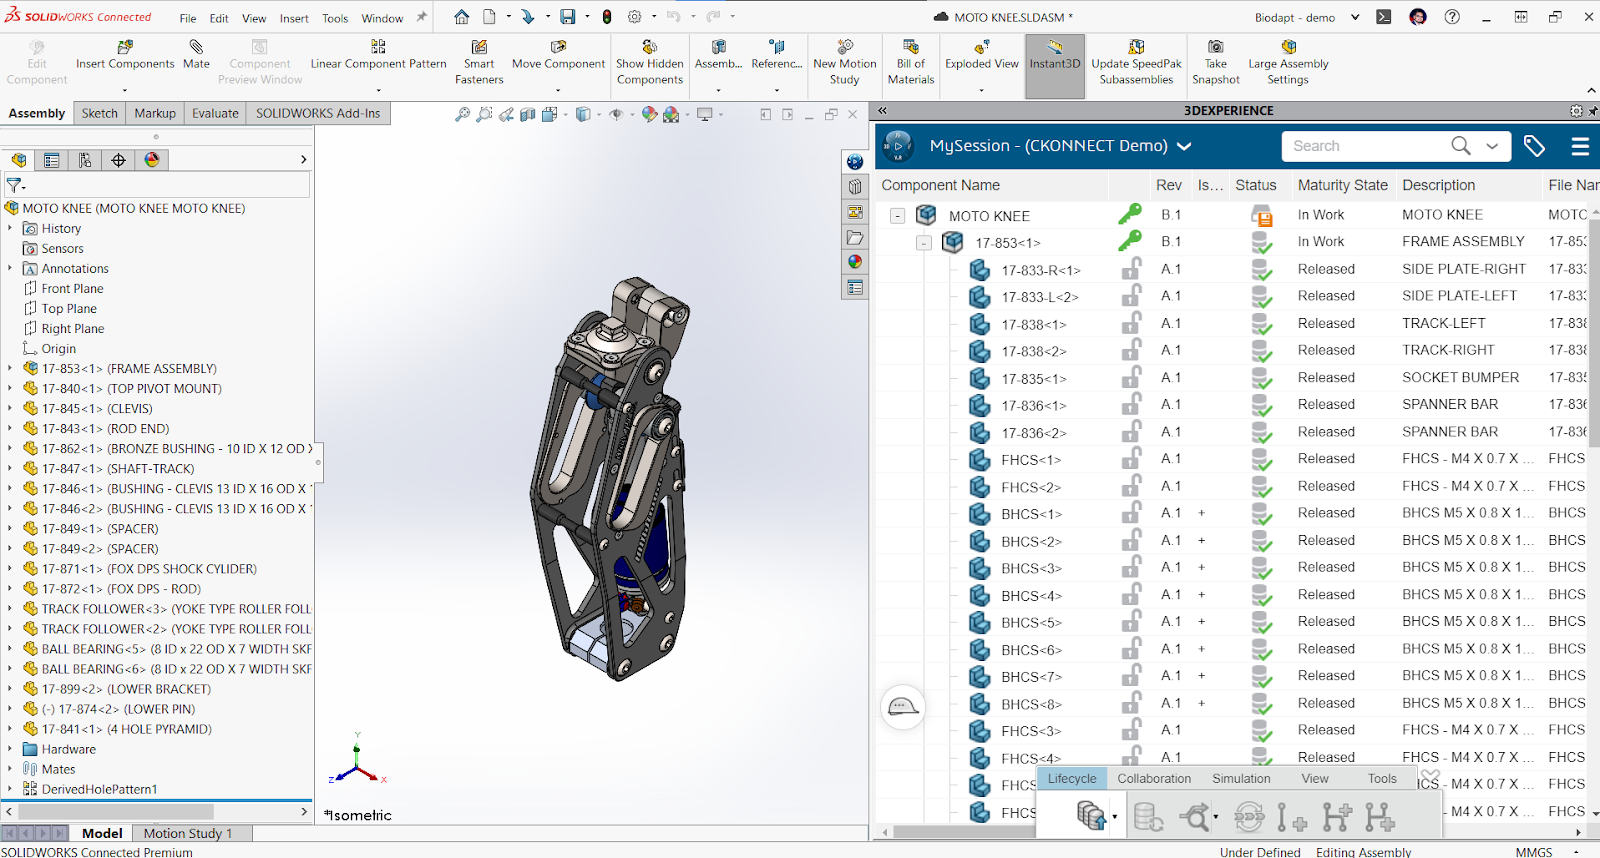
Task: Open the search options dropdown arrow
Action: [x=1492, y=146]
